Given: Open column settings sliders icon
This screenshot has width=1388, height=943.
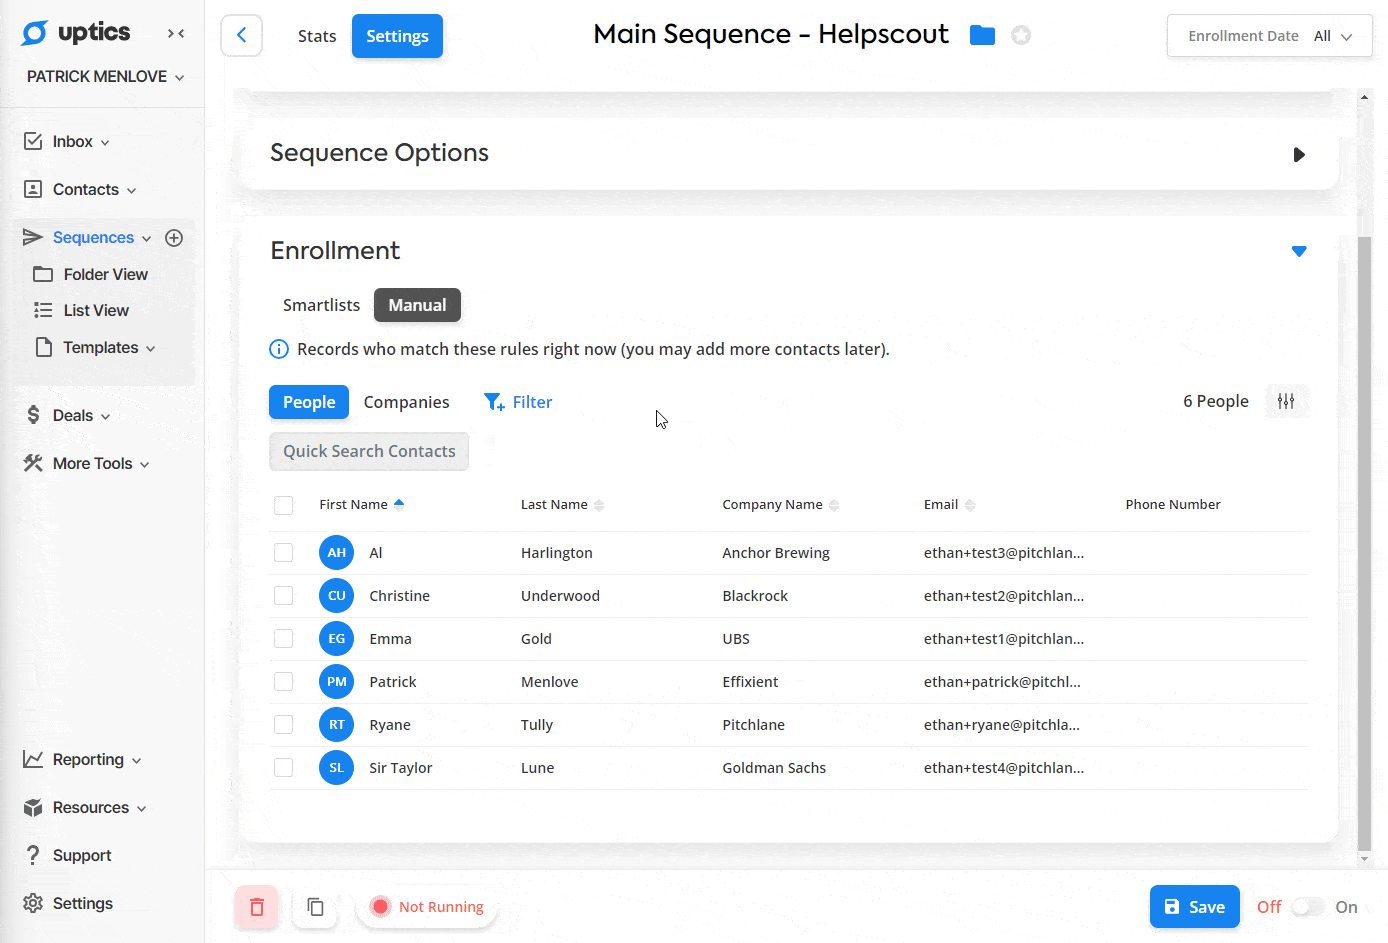Looking at the screenshot, I should coord(1286,401).
